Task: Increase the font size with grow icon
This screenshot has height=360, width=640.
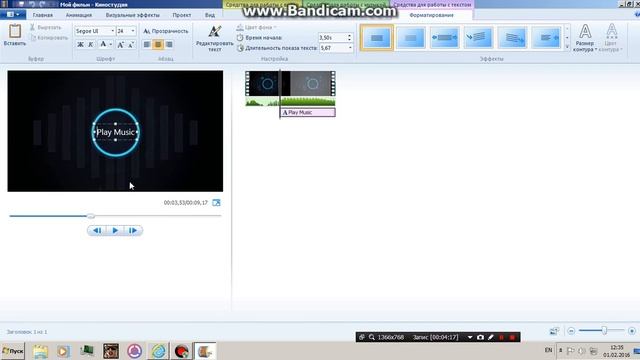Action: point(120,44)
